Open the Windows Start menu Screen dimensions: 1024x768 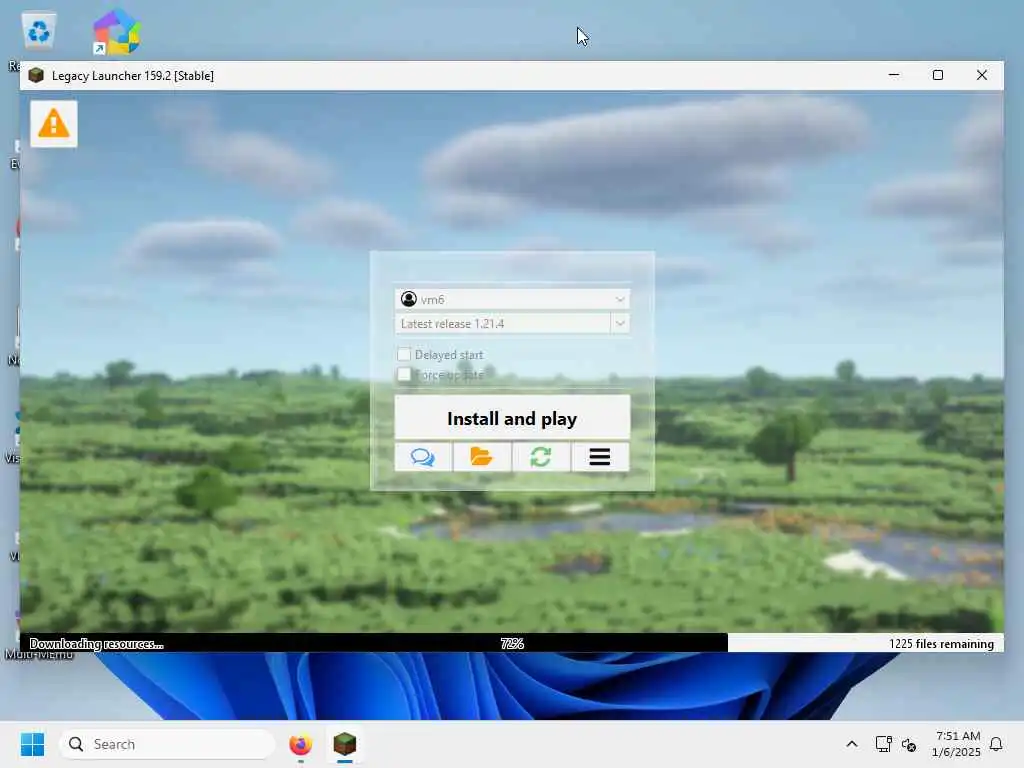pos(33,744)
